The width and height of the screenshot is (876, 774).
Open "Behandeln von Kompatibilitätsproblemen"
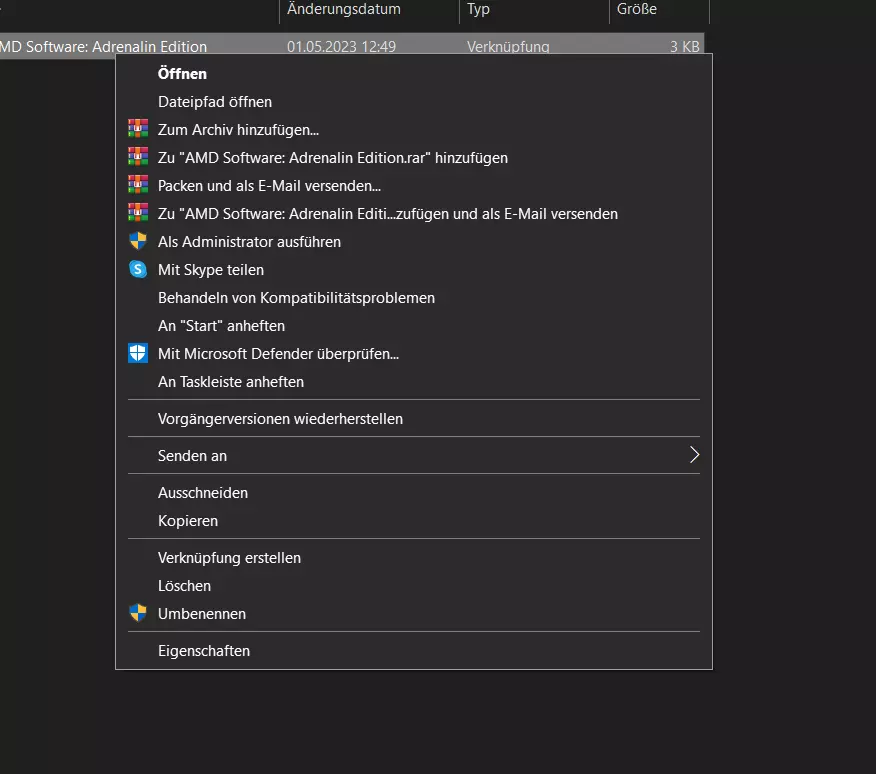[414, 297]
